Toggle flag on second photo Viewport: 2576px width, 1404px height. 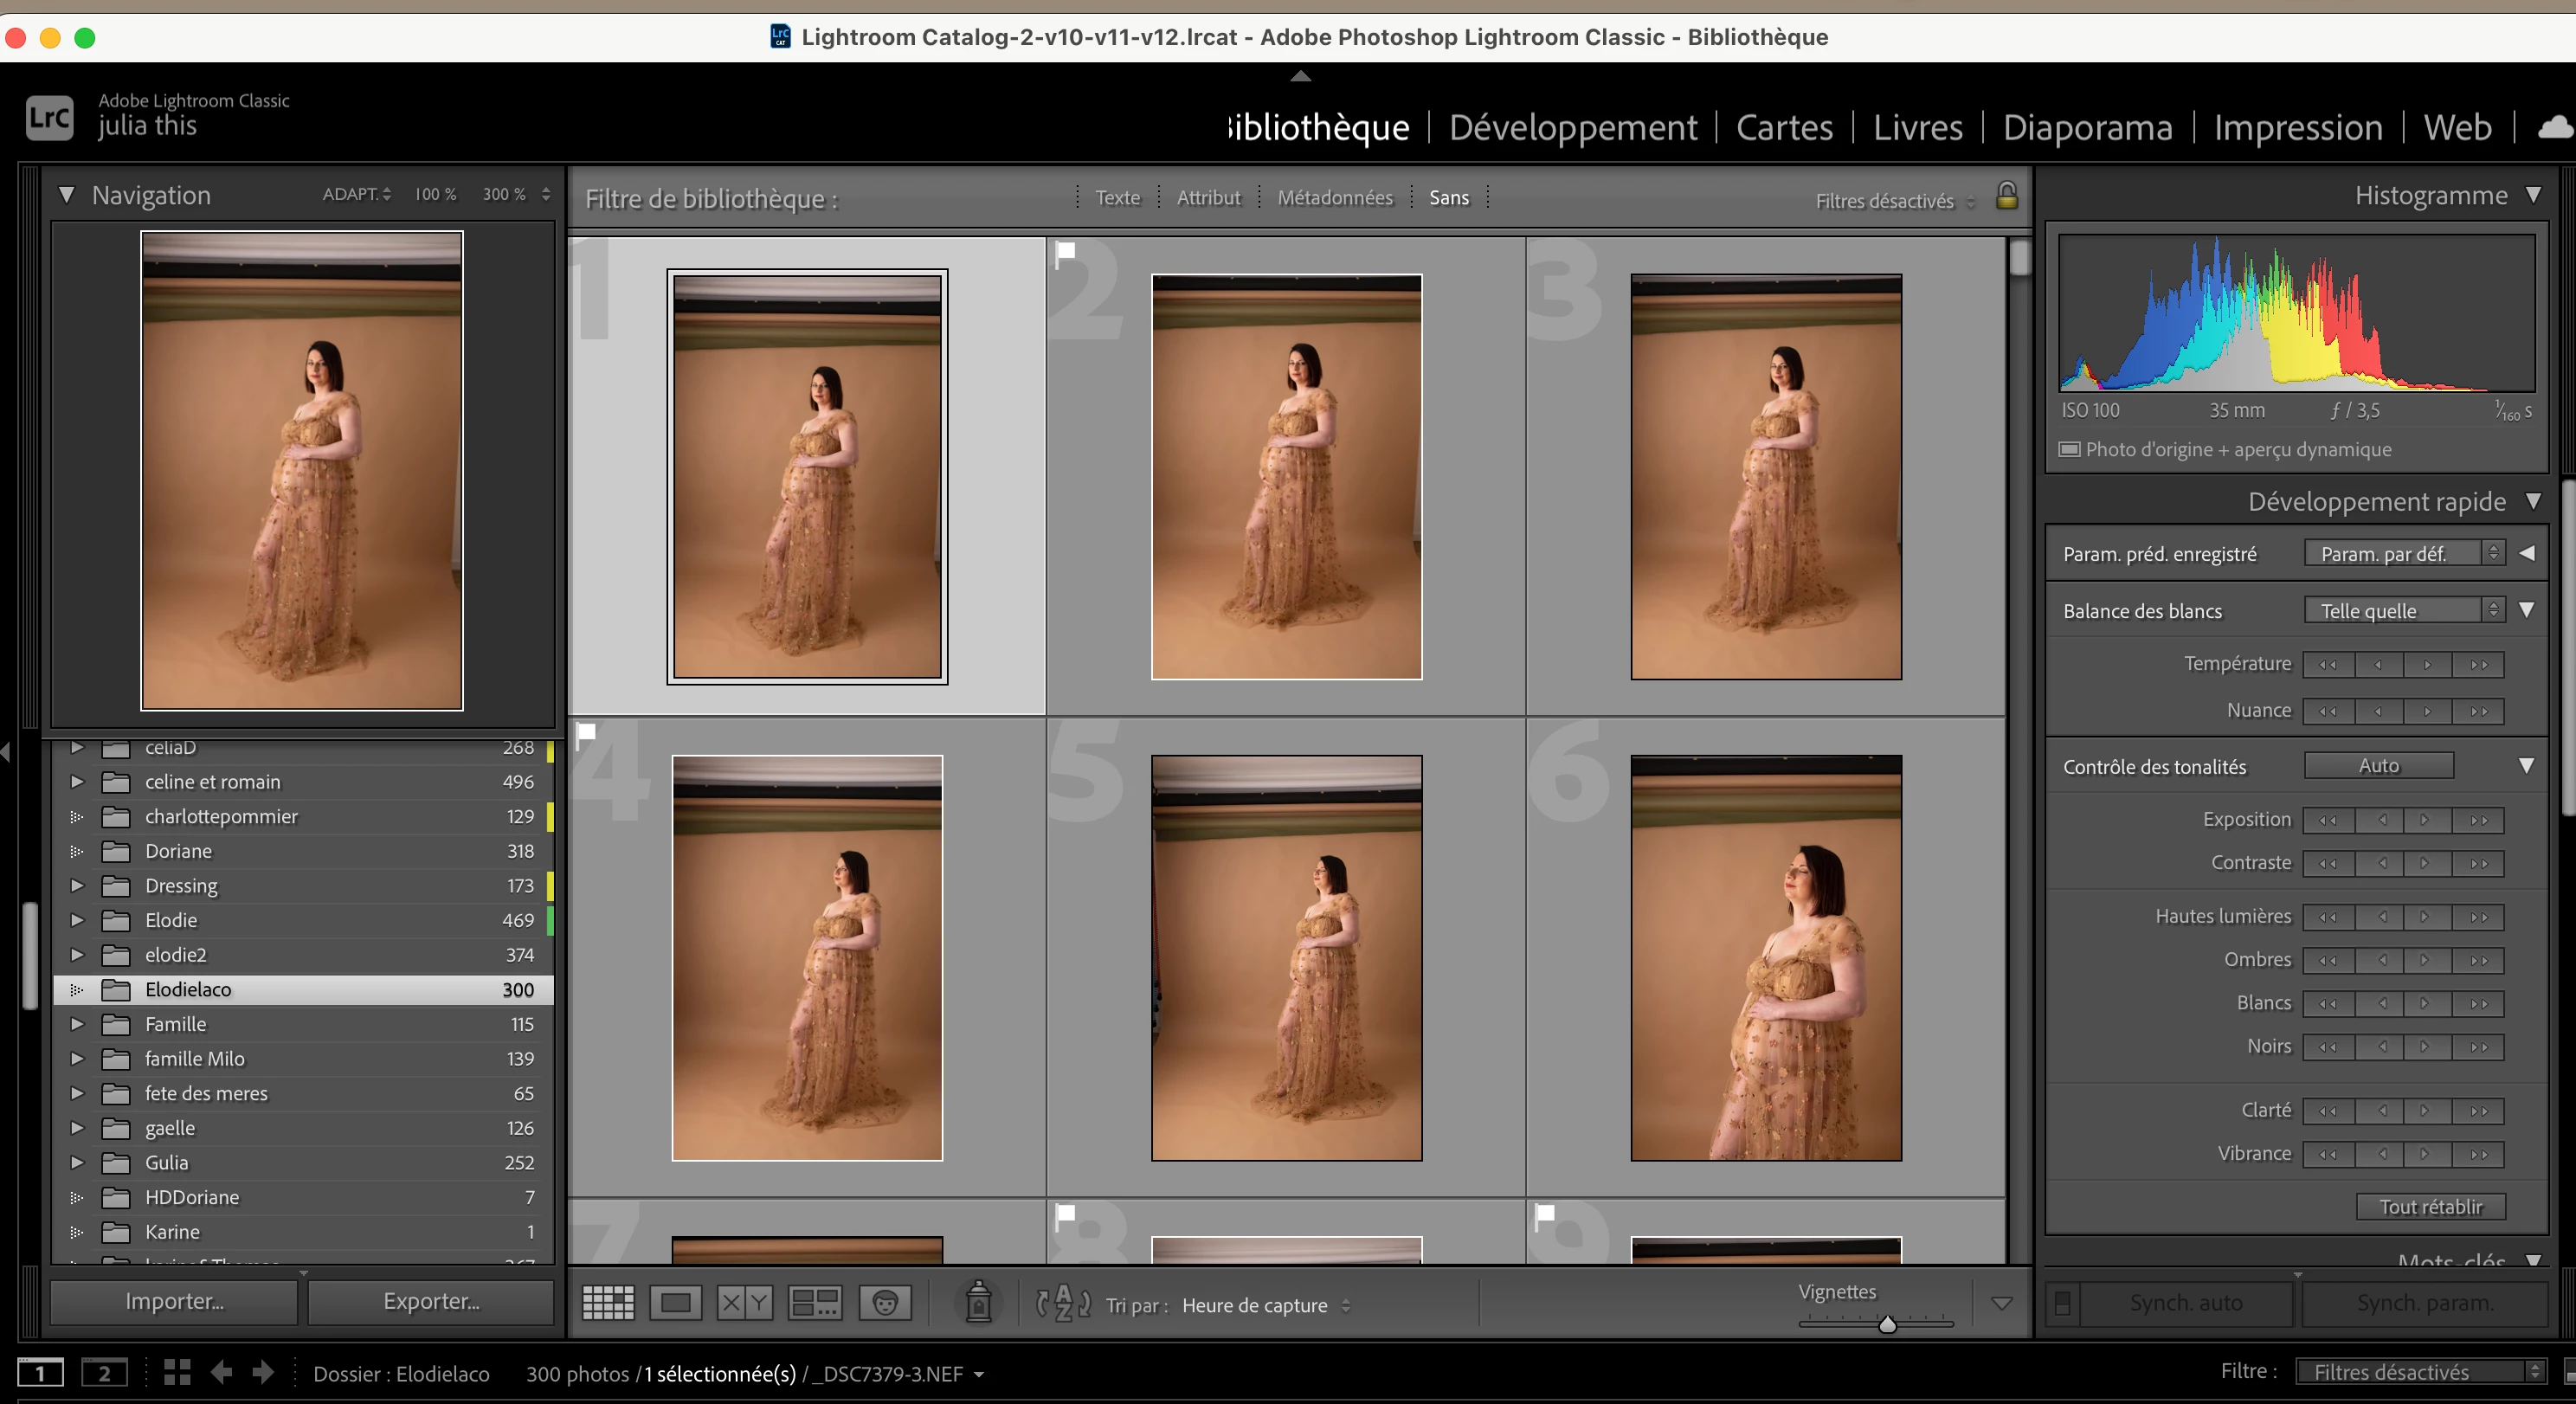[1066, 252]
